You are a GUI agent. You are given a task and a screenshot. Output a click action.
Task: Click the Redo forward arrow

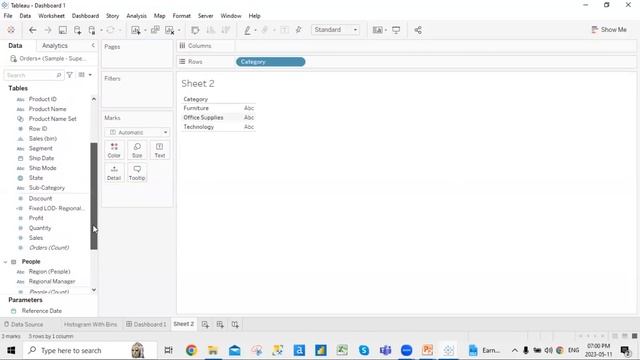48,30
